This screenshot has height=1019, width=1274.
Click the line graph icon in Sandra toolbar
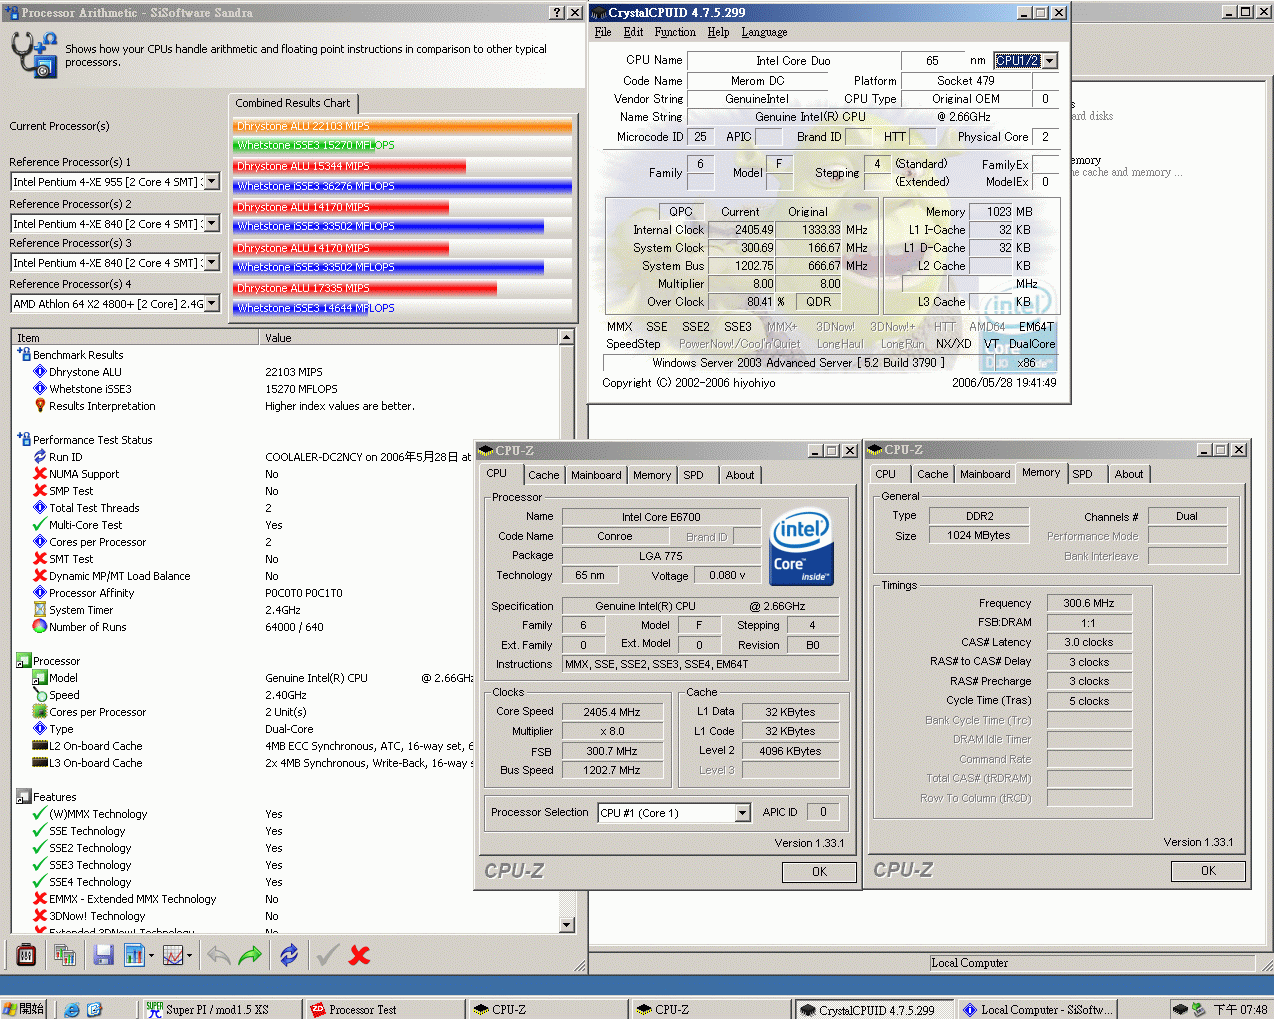click(x=173, y=955)
